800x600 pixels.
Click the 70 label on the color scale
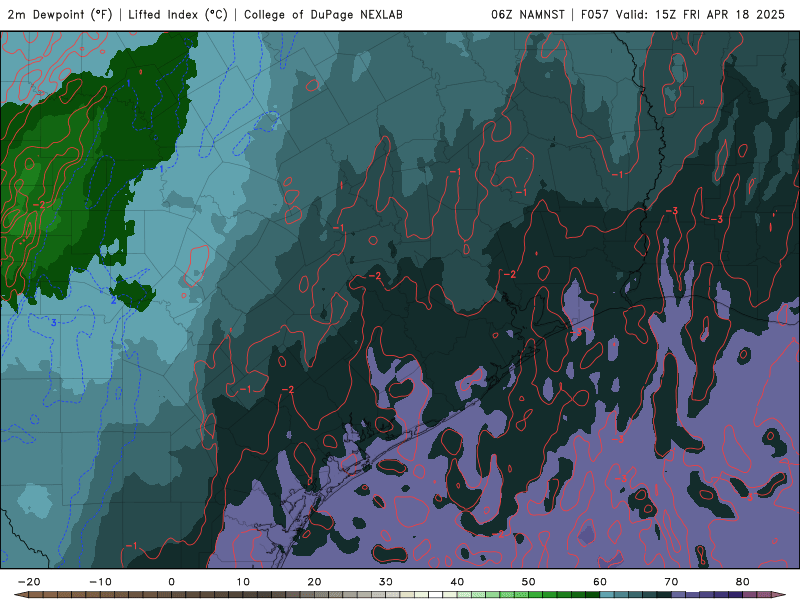671,582
